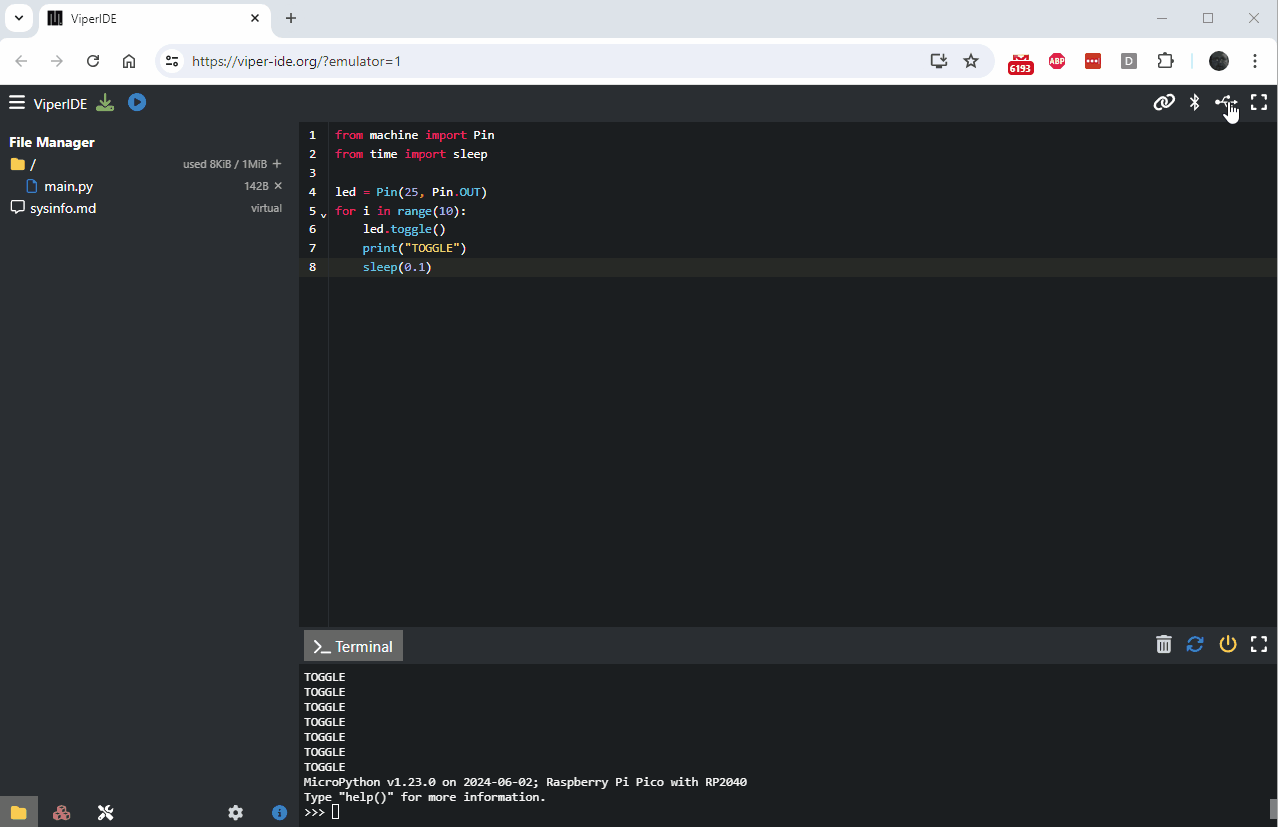Connect using the WebREPL link icon
The image size is (1278, 827).
(x=1163, y=102)
